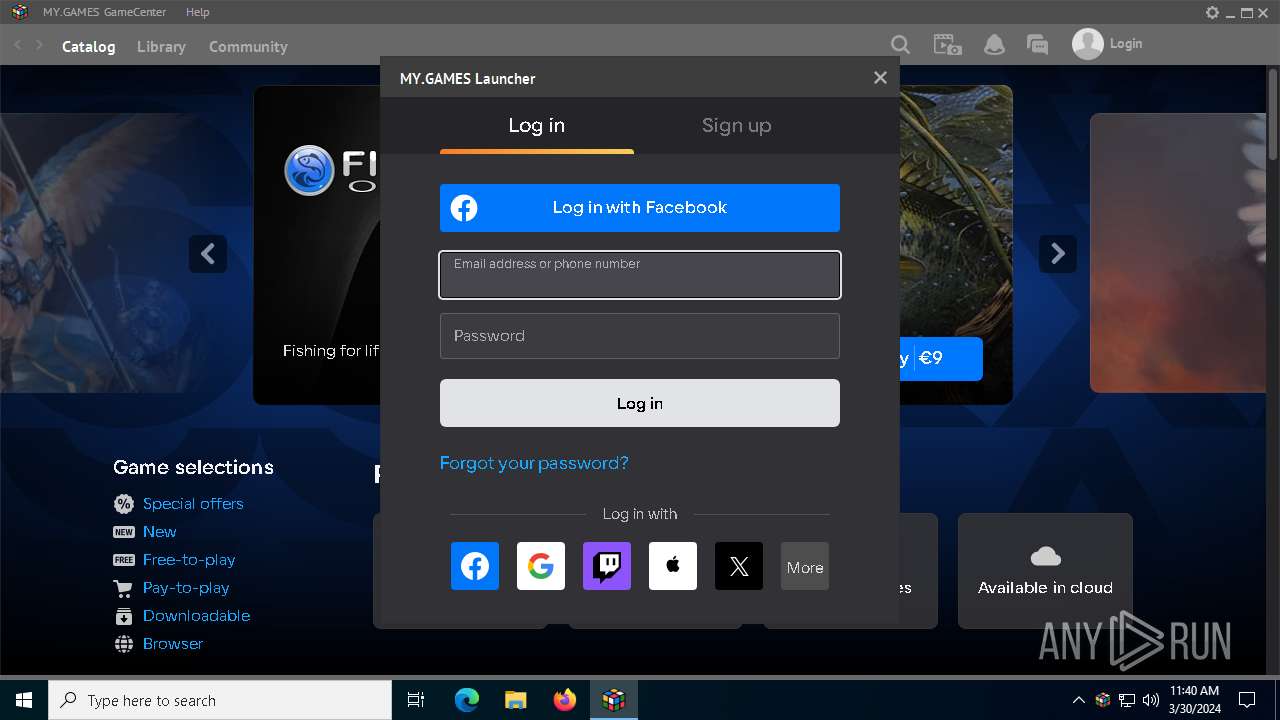Focus the Email address or phone number field
This screenshot has height=720, width=1280.
tap(640, 275)
